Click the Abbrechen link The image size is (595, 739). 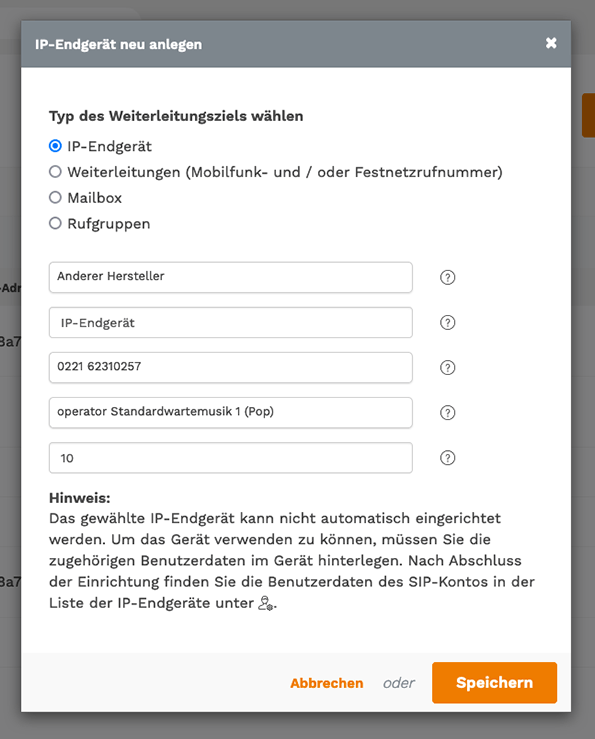tap(327, 683)
